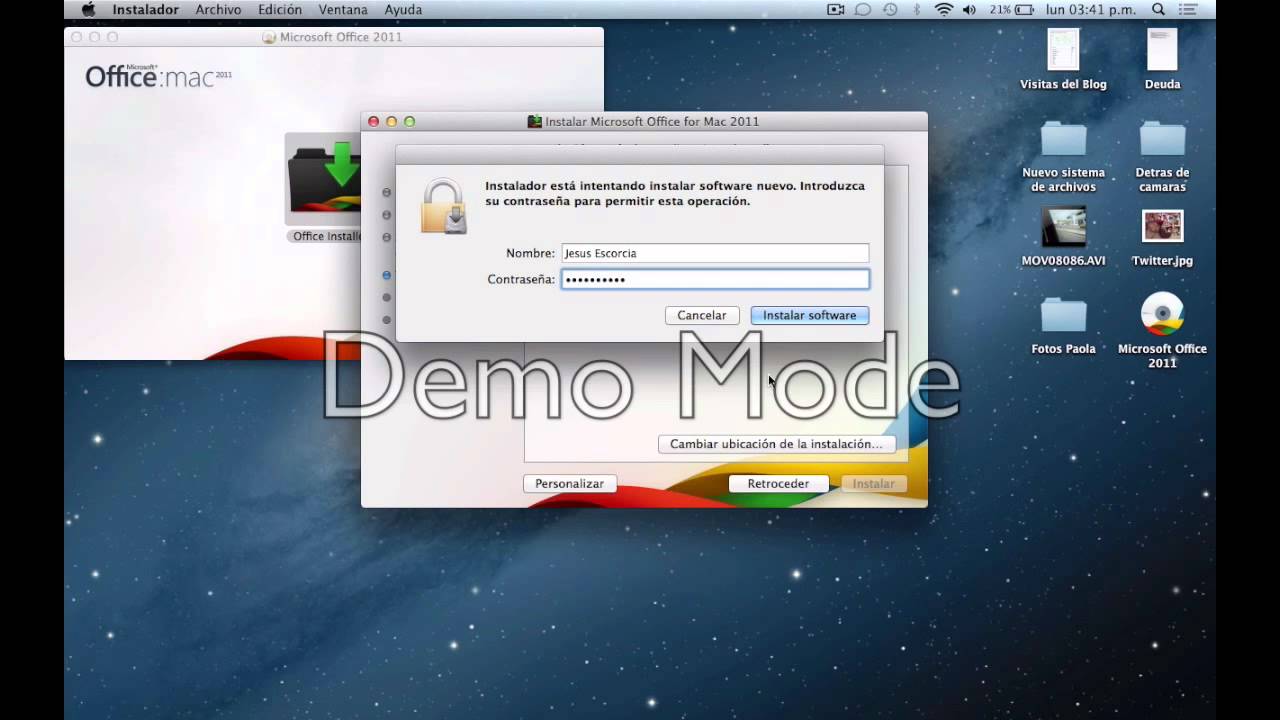This screenshot has height=720, width=1280.
Task: Open the Ayuda menu
Action: click(x=403, y=9)
